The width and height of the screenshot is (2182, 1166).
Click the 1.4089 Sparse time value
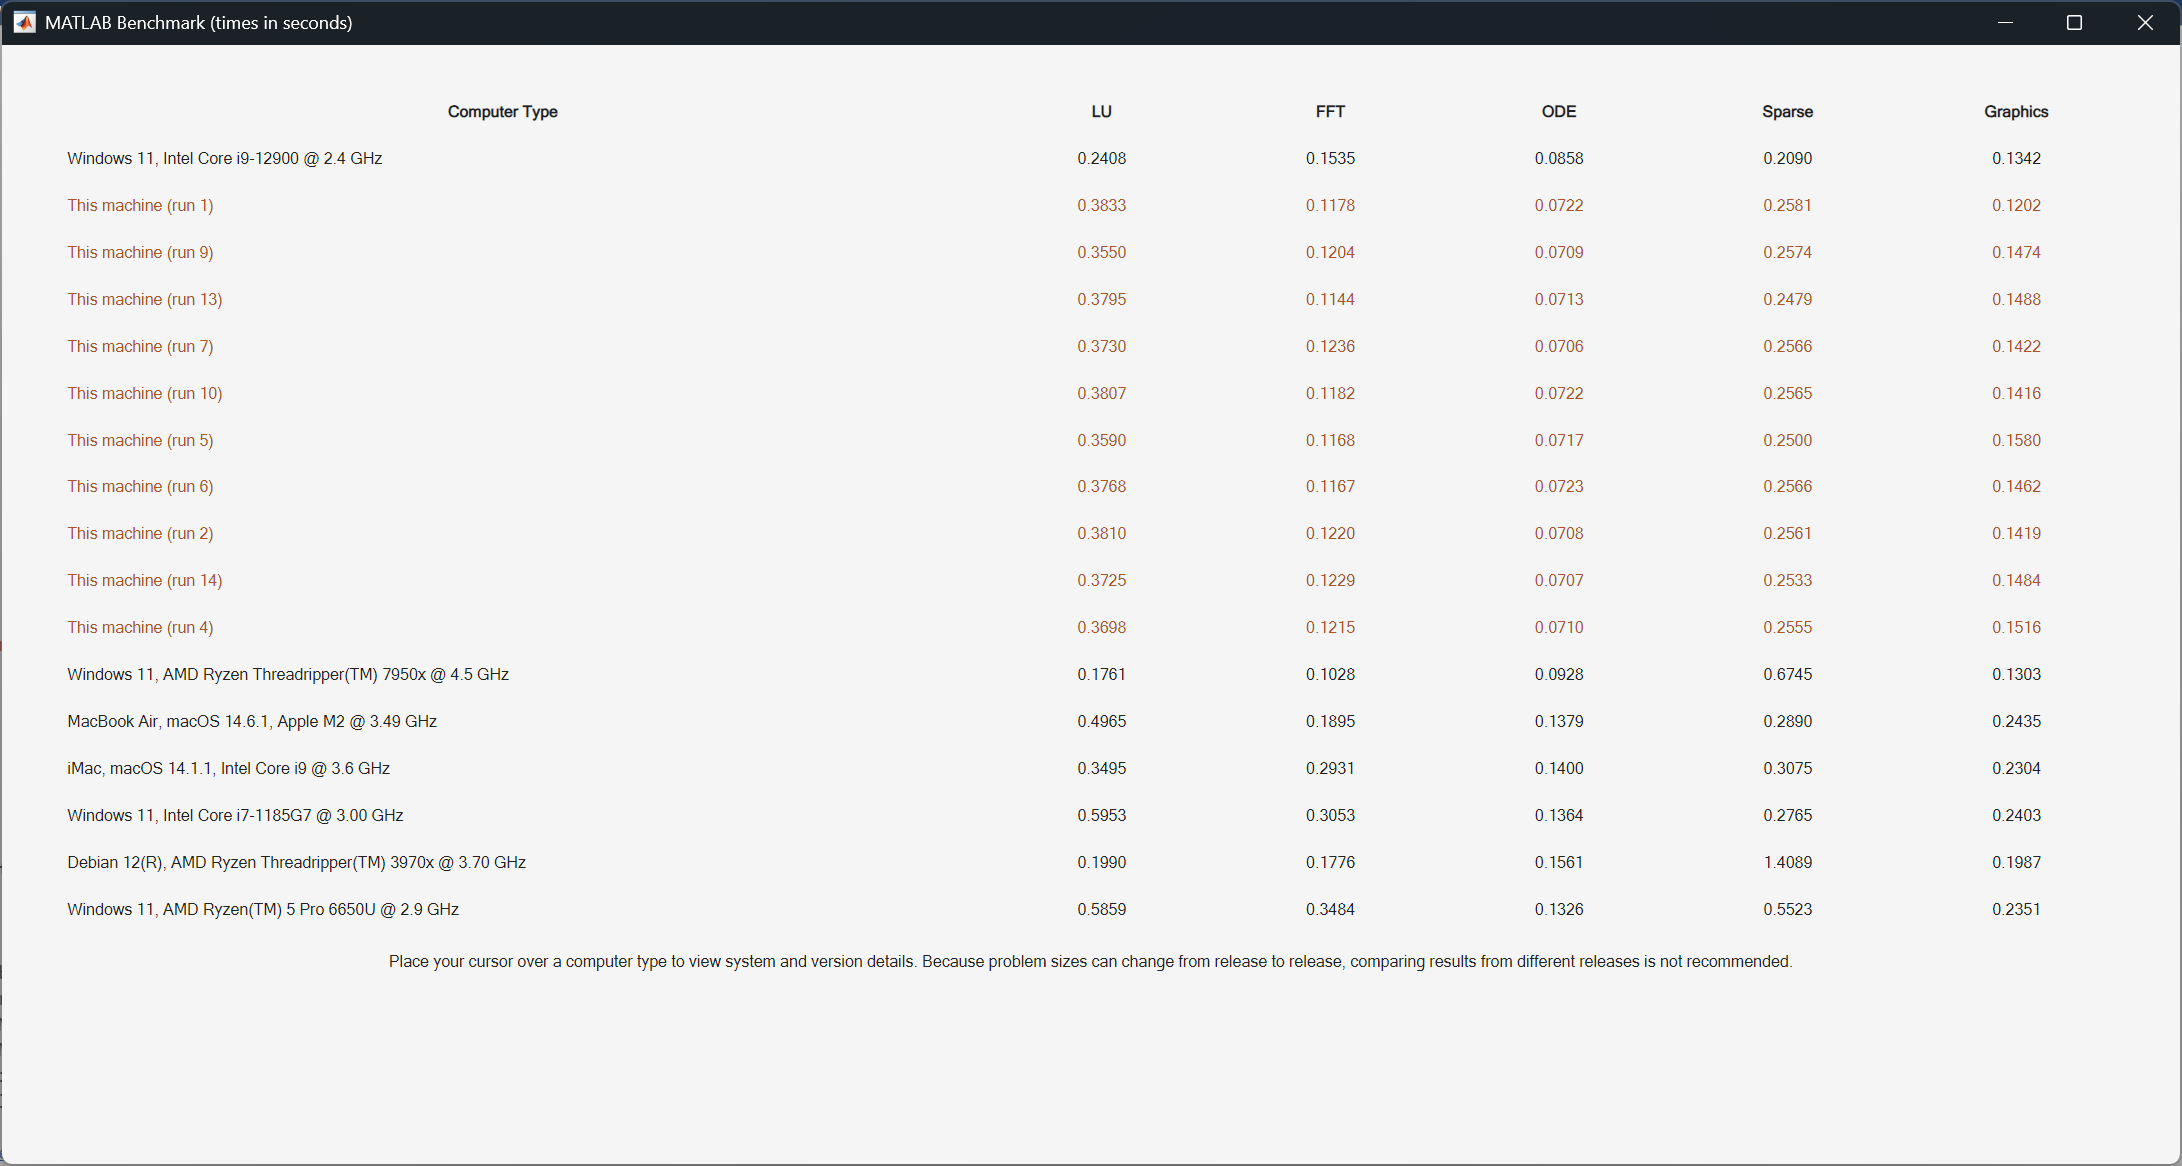pyautogui.click(x=1787, y=862)
